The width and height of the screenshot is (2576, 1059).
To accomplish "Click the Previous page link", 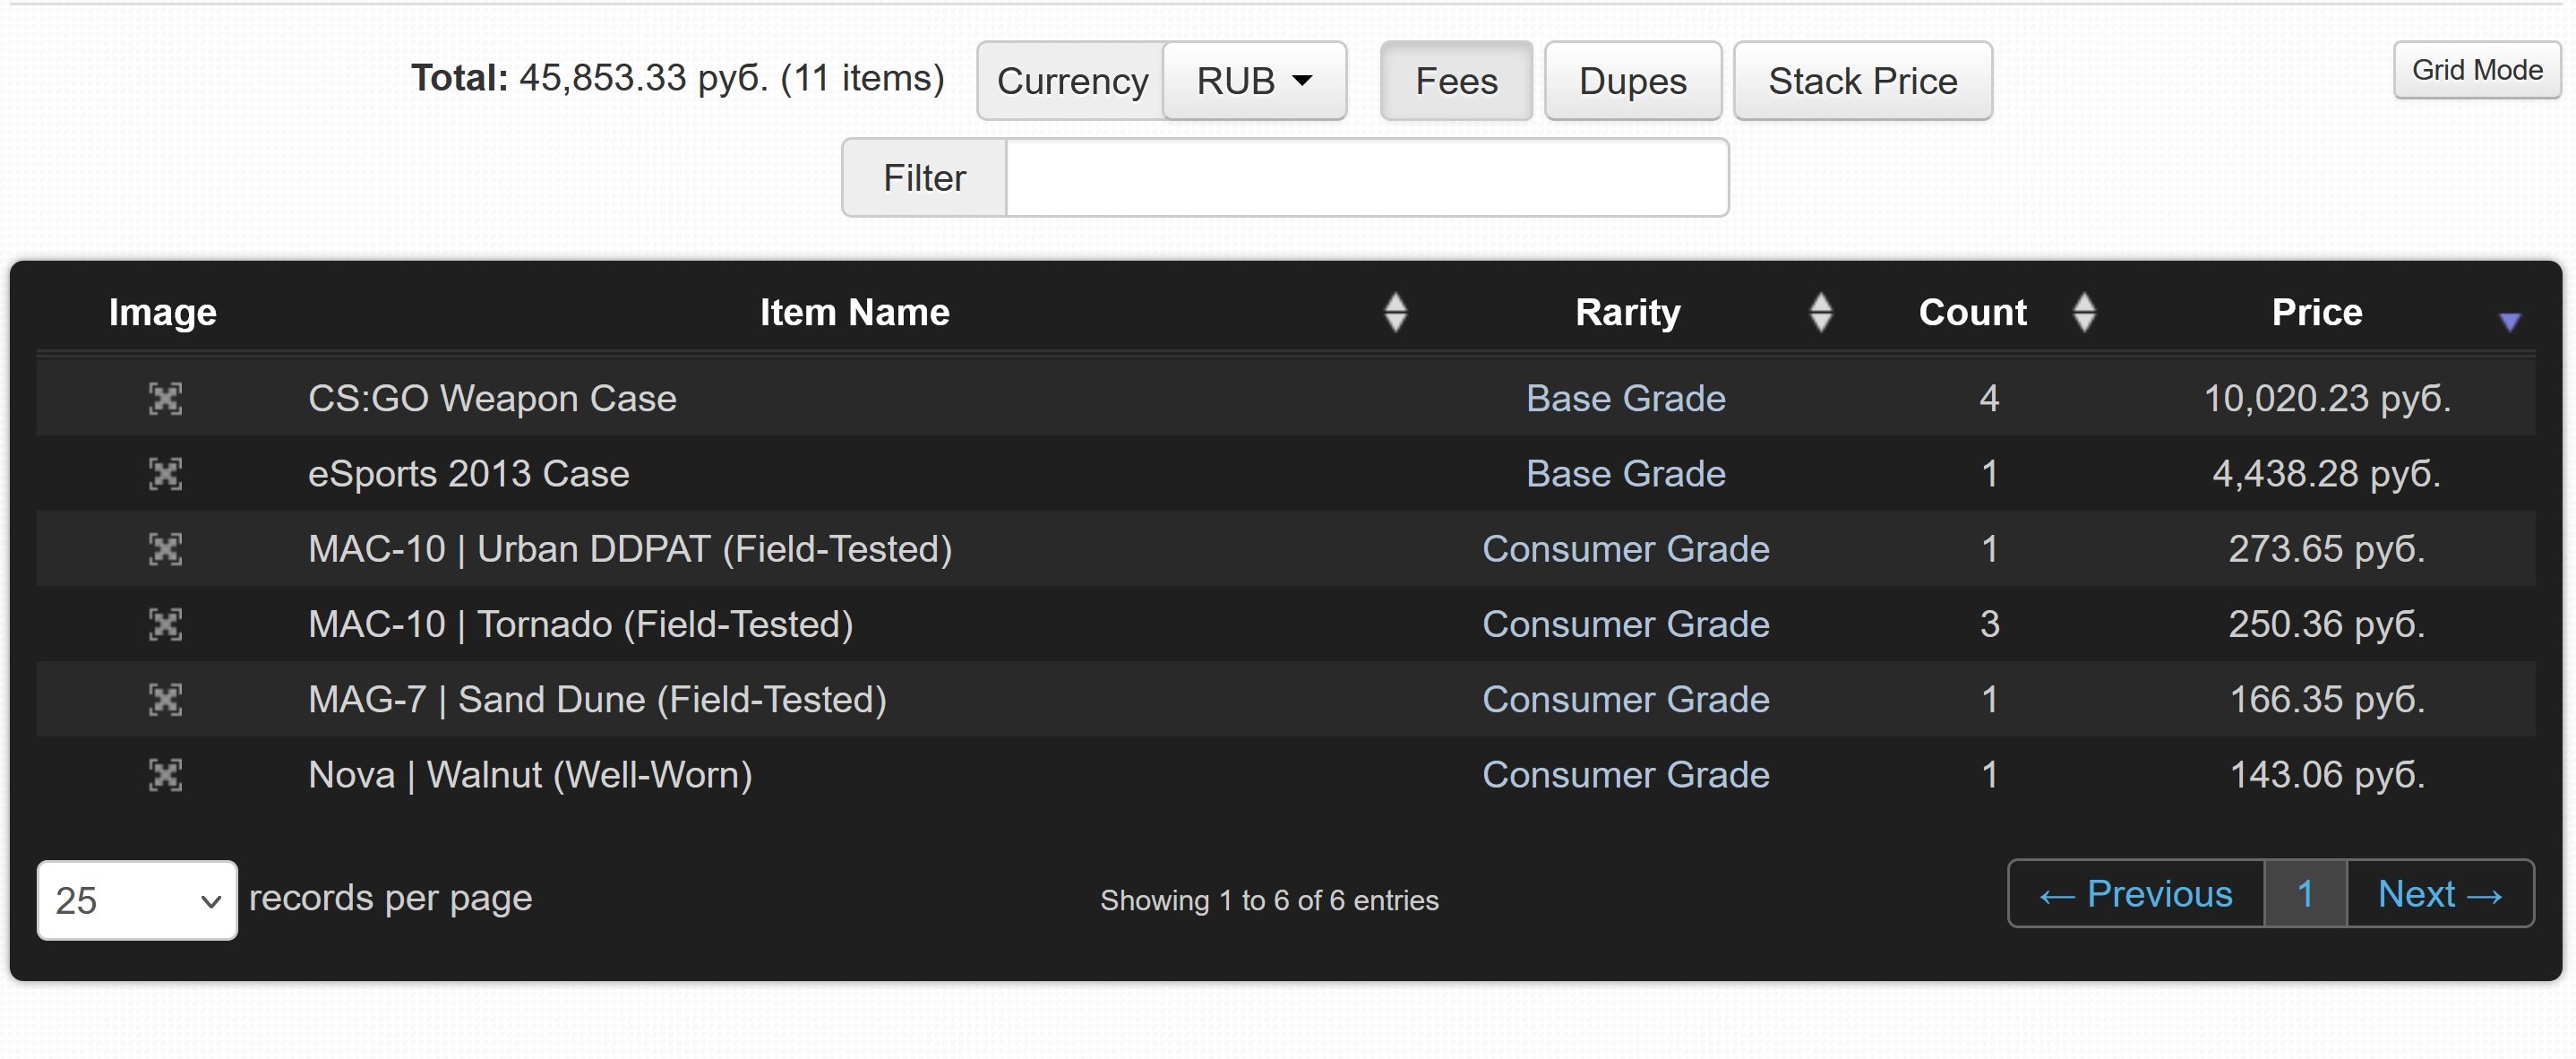I will click(2136, 894).
